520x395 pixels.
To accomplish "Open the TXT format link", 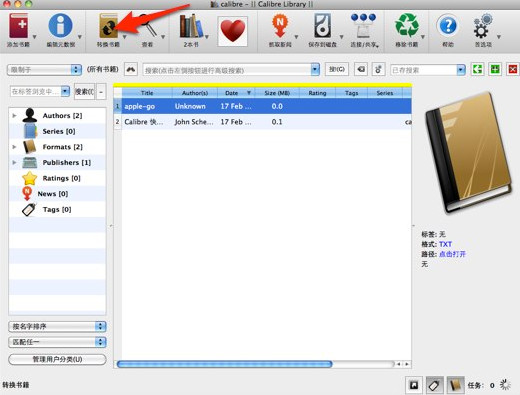I will coord(445,244).
